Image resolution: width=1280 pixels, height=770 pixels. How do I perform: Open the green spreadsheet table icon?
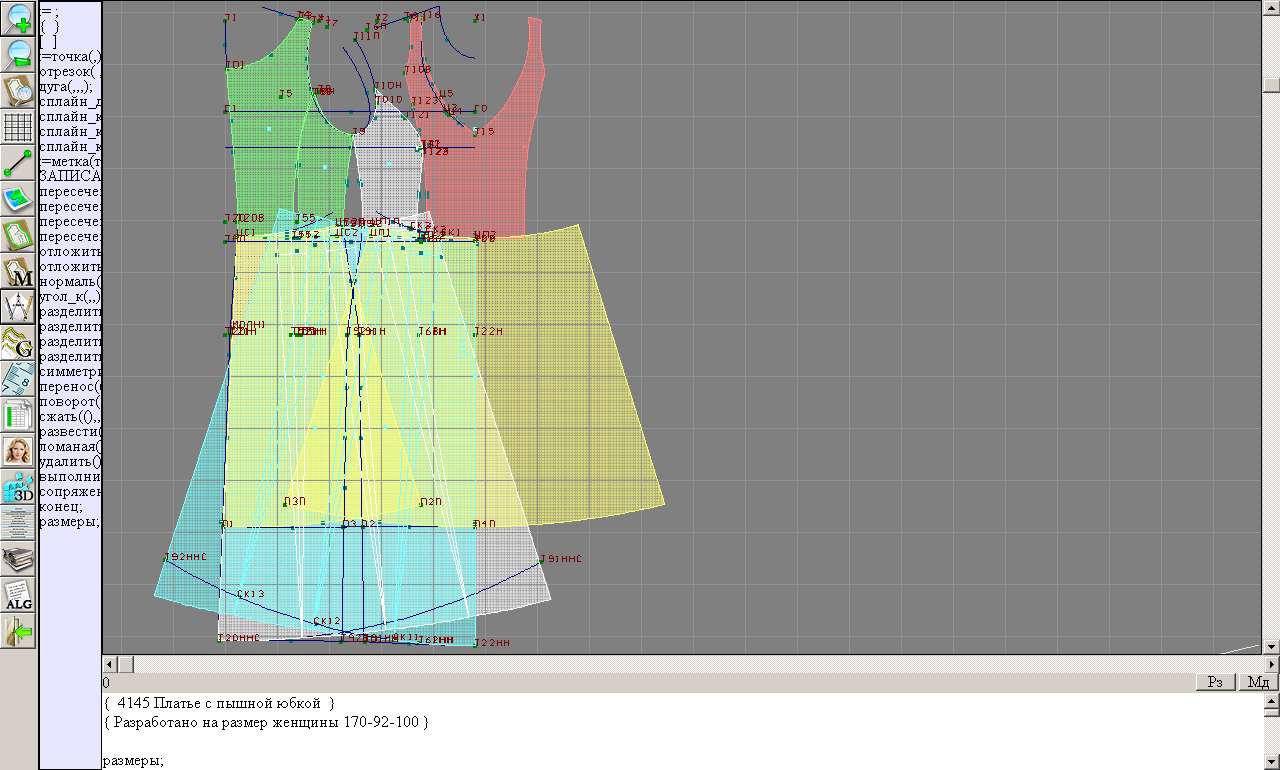(18, 415)
